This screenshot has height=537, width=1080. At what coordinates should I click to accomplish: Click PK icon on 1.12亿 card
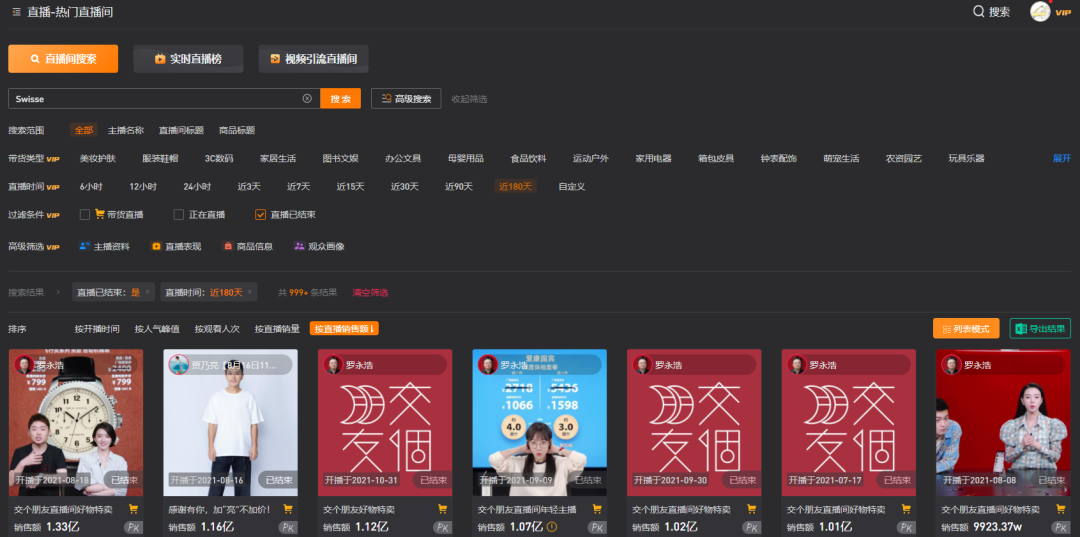pyautogui.click(x=443, y=527)
